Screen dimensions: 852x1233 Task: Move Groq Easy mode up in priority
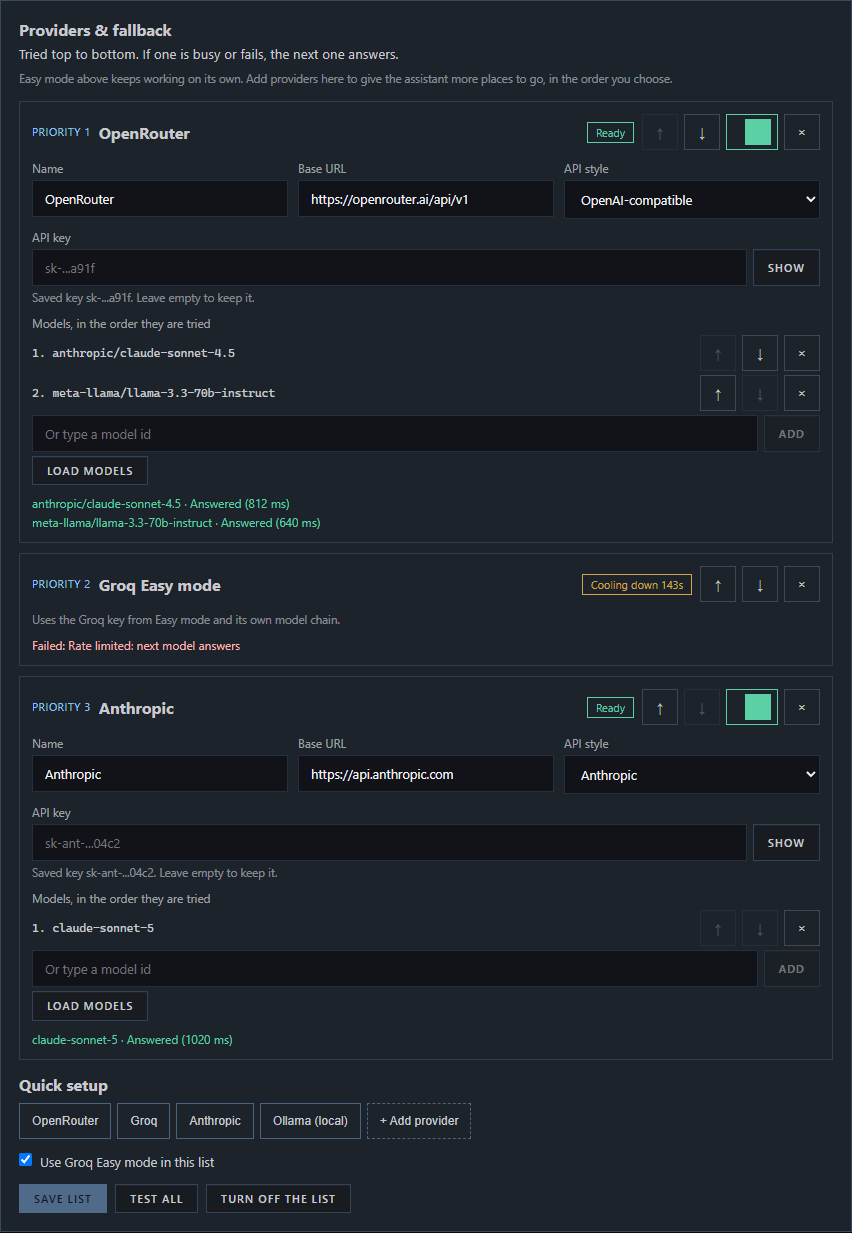click(x=718, y=585)
